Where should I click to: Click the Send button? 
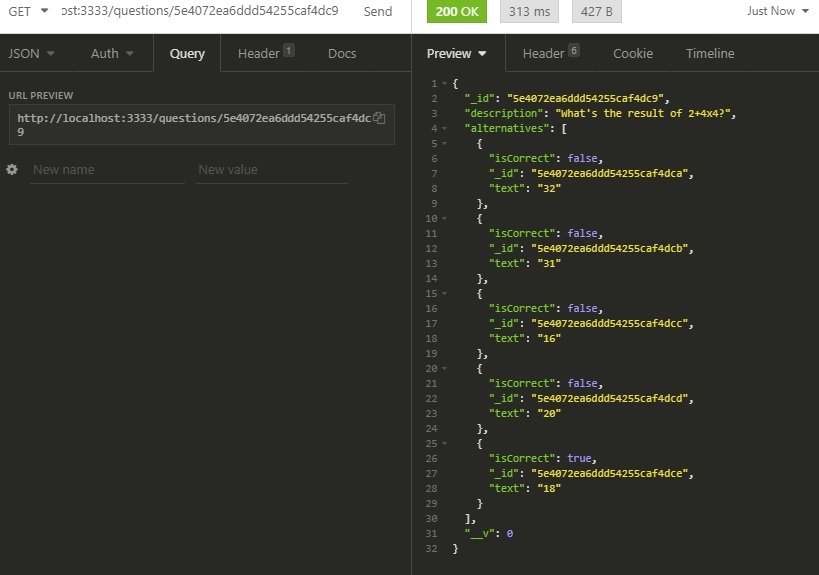coord(378,11)
